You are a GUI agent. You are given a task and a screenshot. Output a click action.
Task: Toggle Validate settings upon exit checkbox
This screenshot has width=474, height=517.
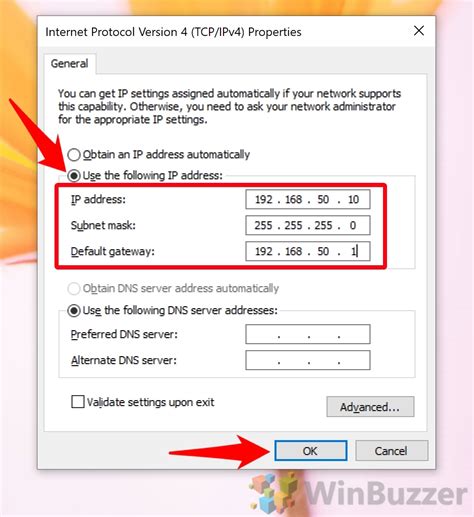(78, 402)
